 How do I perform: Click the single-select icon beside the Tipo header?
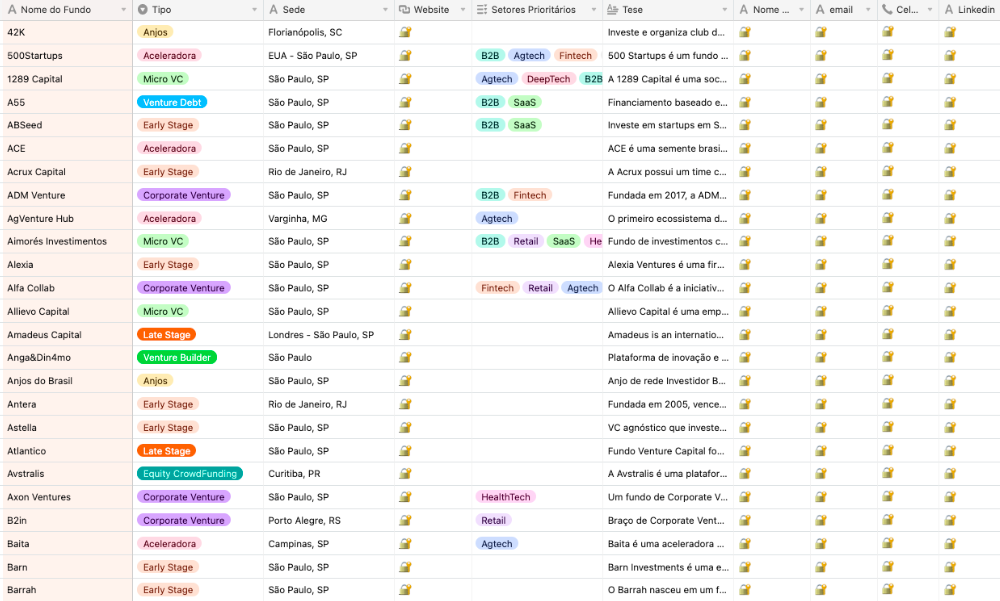[143, 10]
